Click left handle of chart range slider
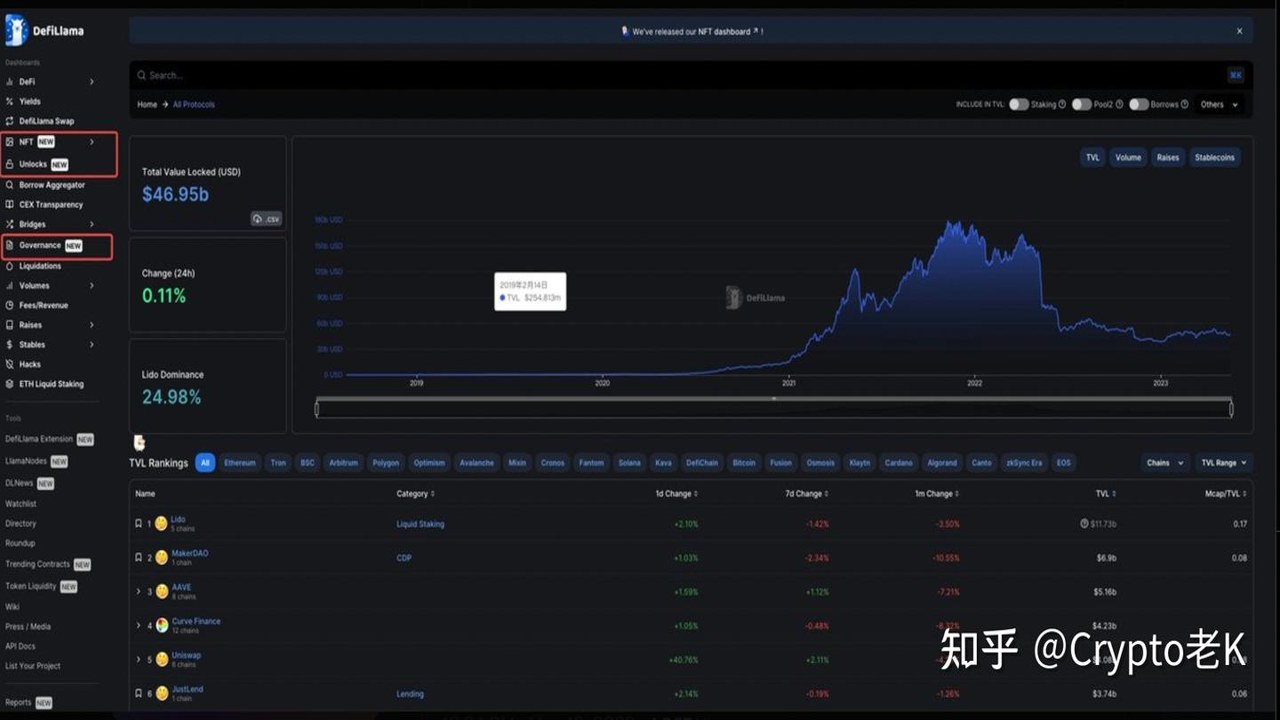 [317, 408]
